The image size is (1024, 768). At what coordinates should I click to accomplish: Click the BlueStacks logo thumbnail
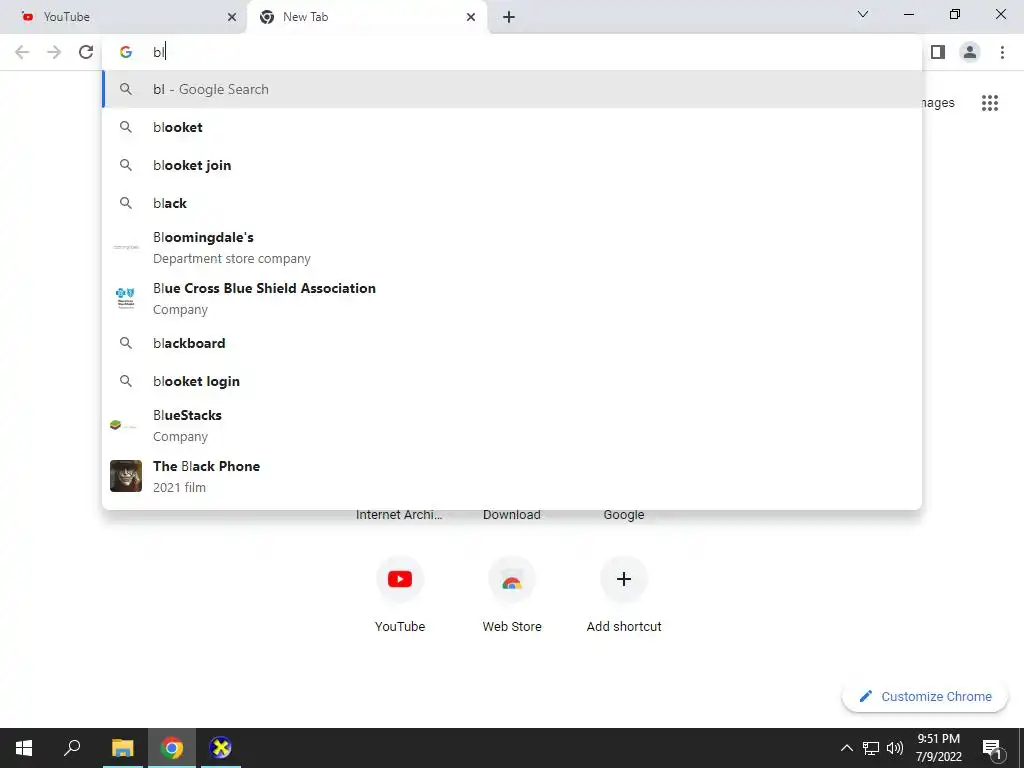coord(123,425)
